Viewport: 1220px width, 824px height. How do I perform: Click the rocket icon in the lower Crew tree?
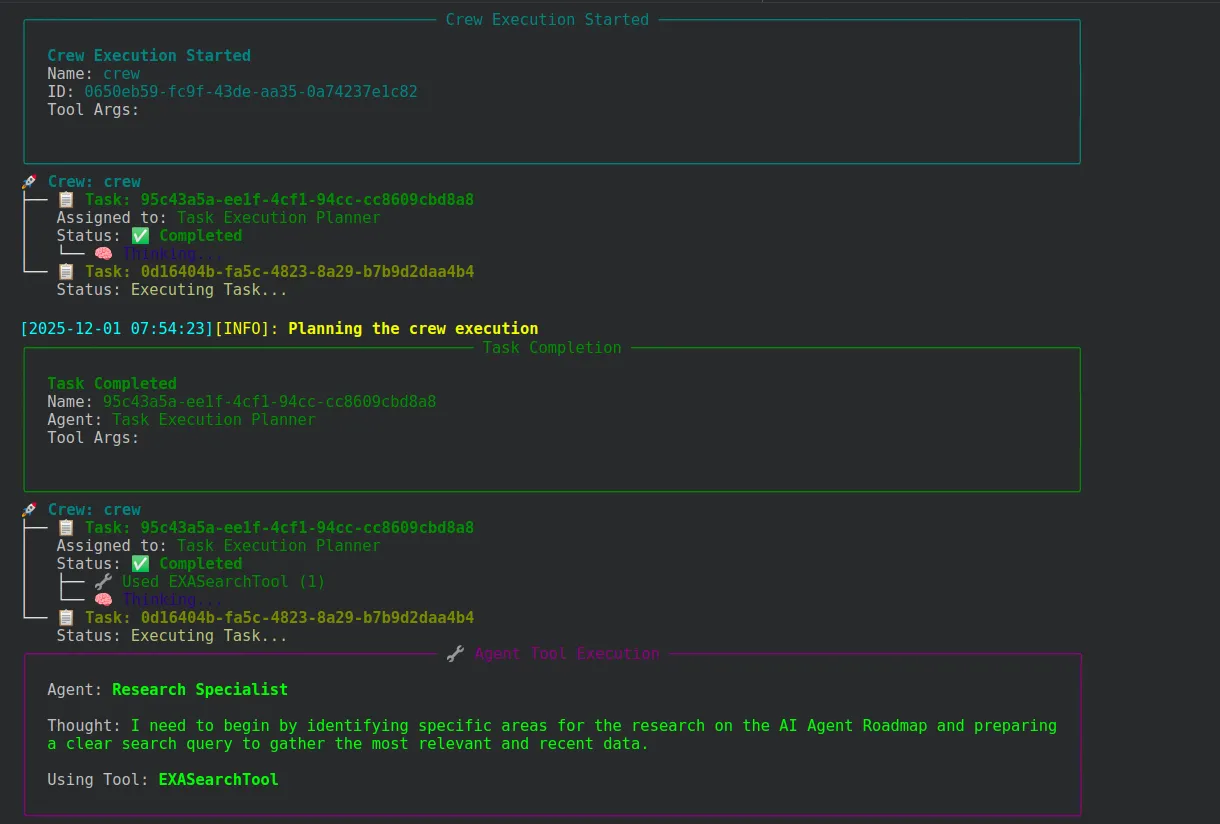pyautogui.click(x=30, y=510)
